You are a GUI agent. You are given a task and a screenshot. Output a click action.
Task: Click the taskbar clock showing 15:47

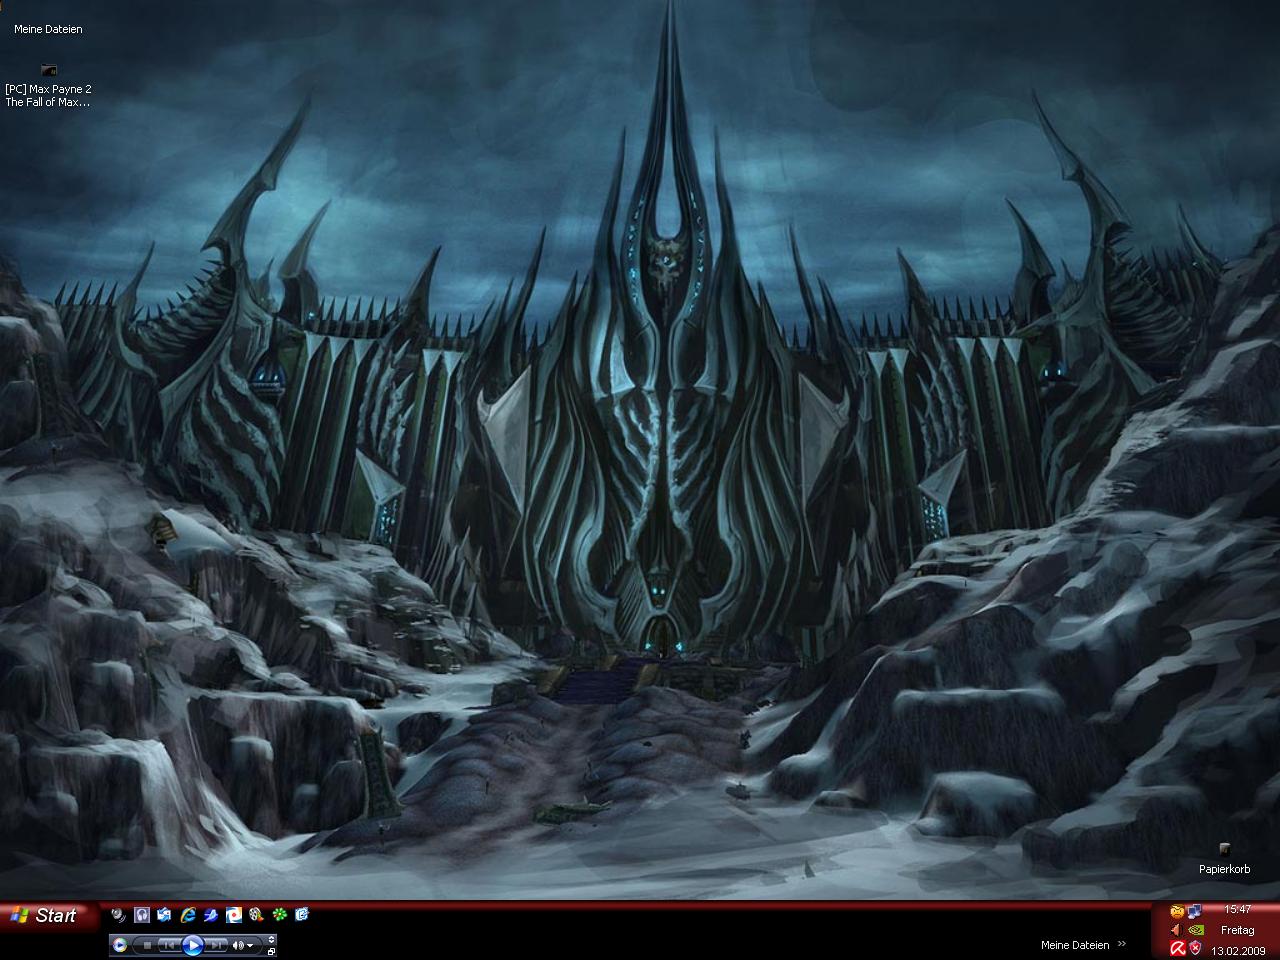(x=1238, y=910)
